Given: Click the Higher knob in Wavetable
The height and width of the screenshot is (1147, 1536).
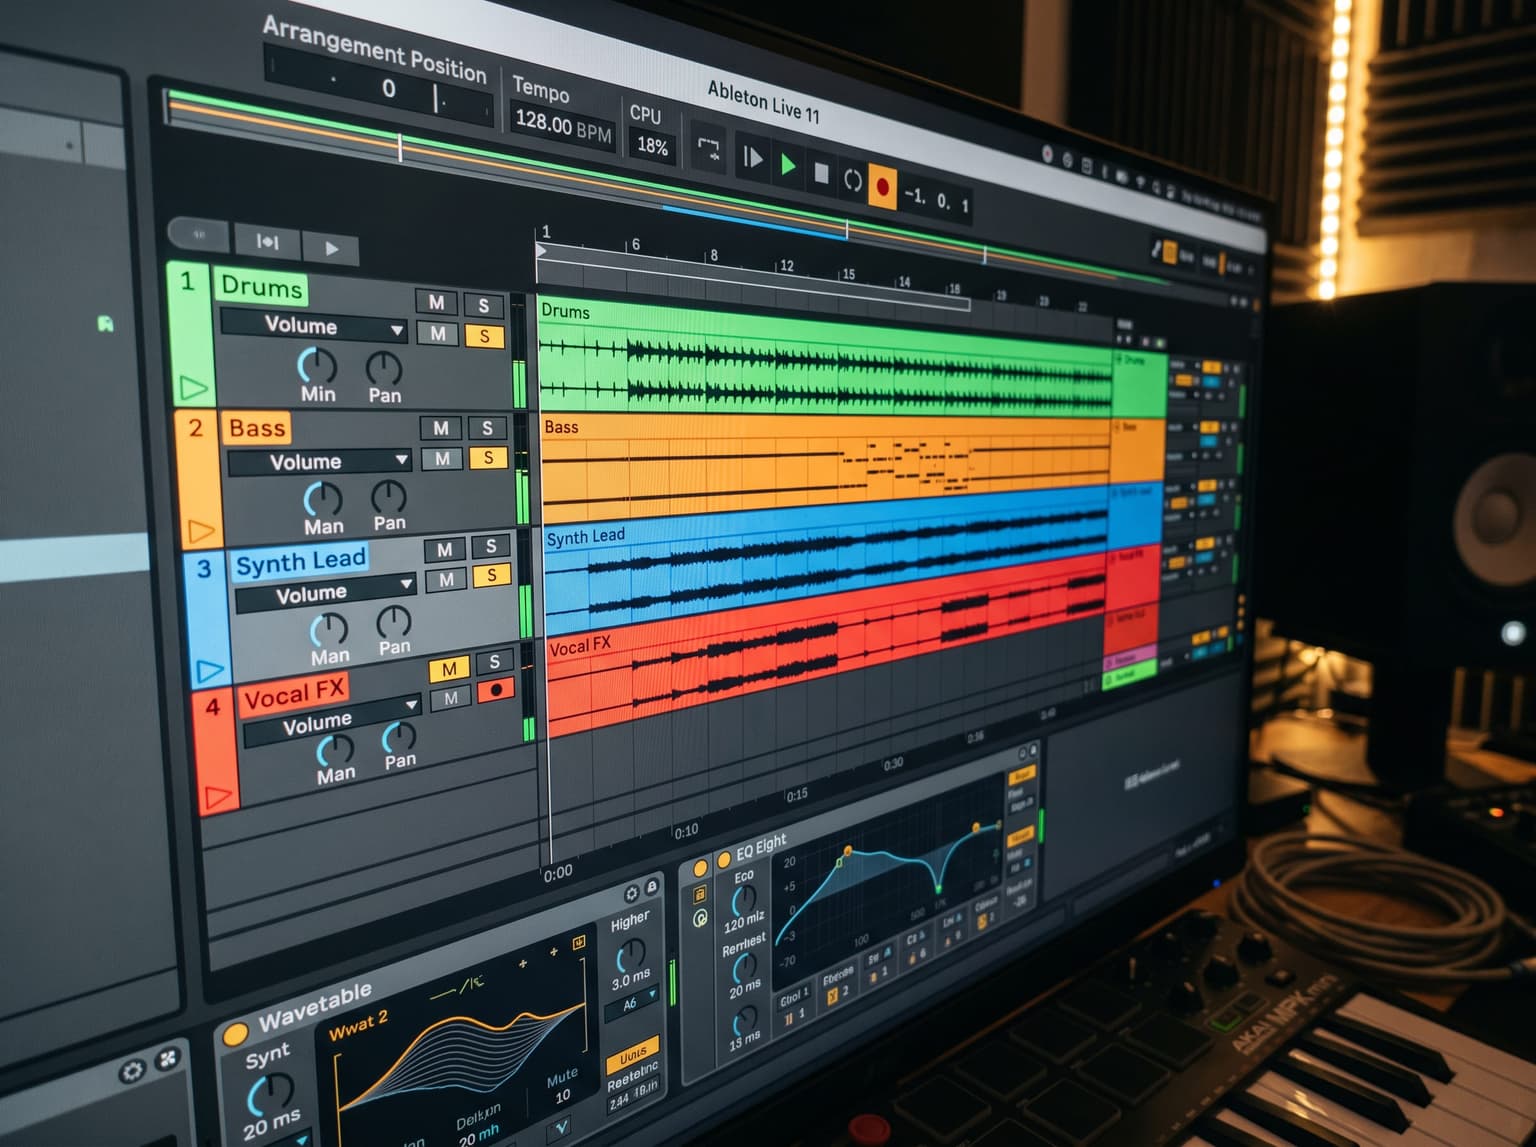Looking at the screenshot, I should 631,957.
